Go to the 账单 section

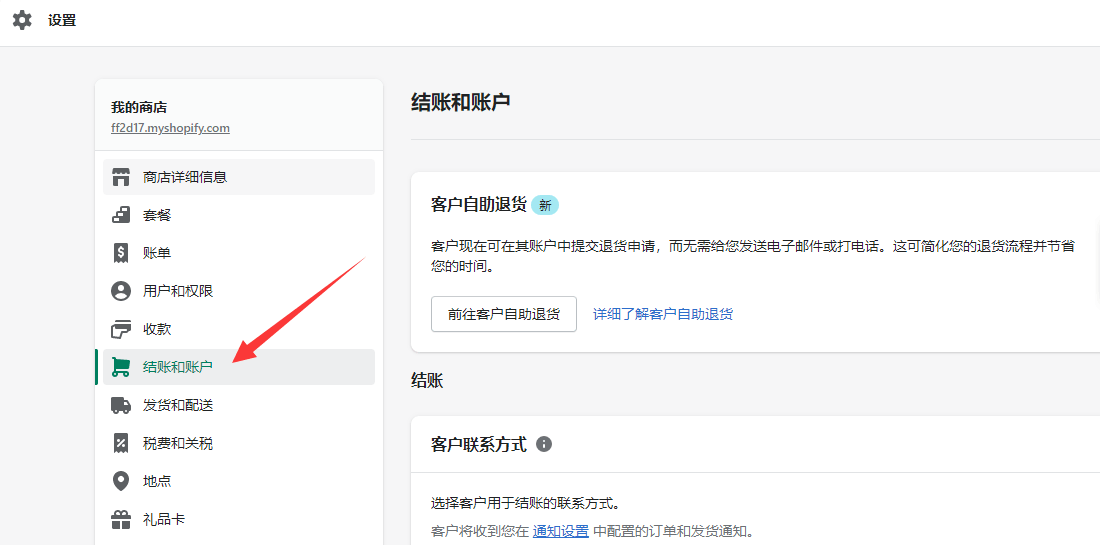click(x=239, y=253)
